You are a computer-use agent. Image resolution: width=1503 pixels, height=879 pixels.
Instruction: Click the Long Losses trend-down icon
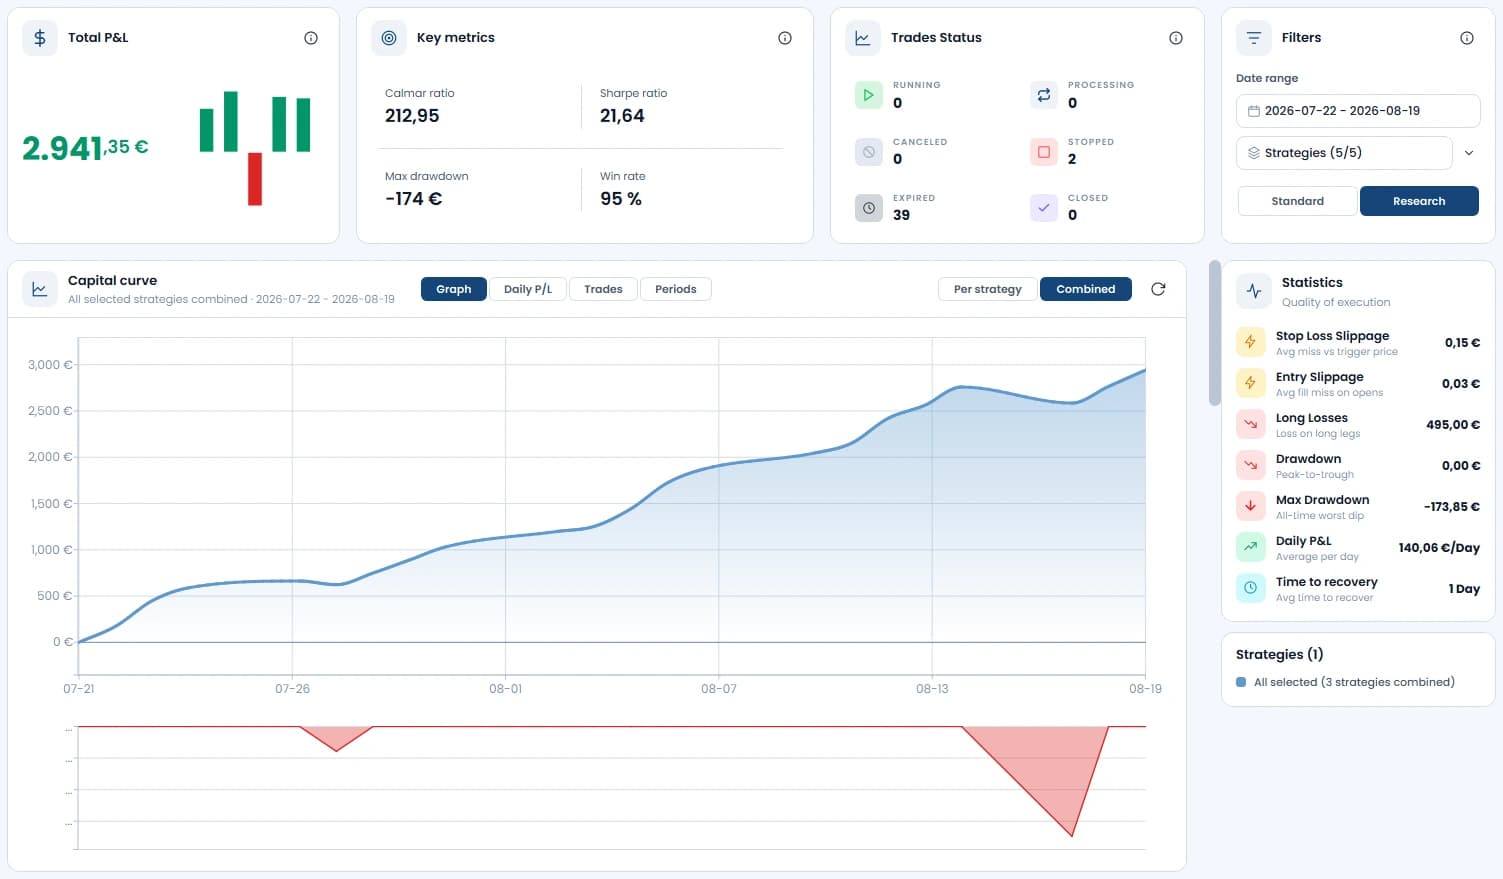[1250, 424]
